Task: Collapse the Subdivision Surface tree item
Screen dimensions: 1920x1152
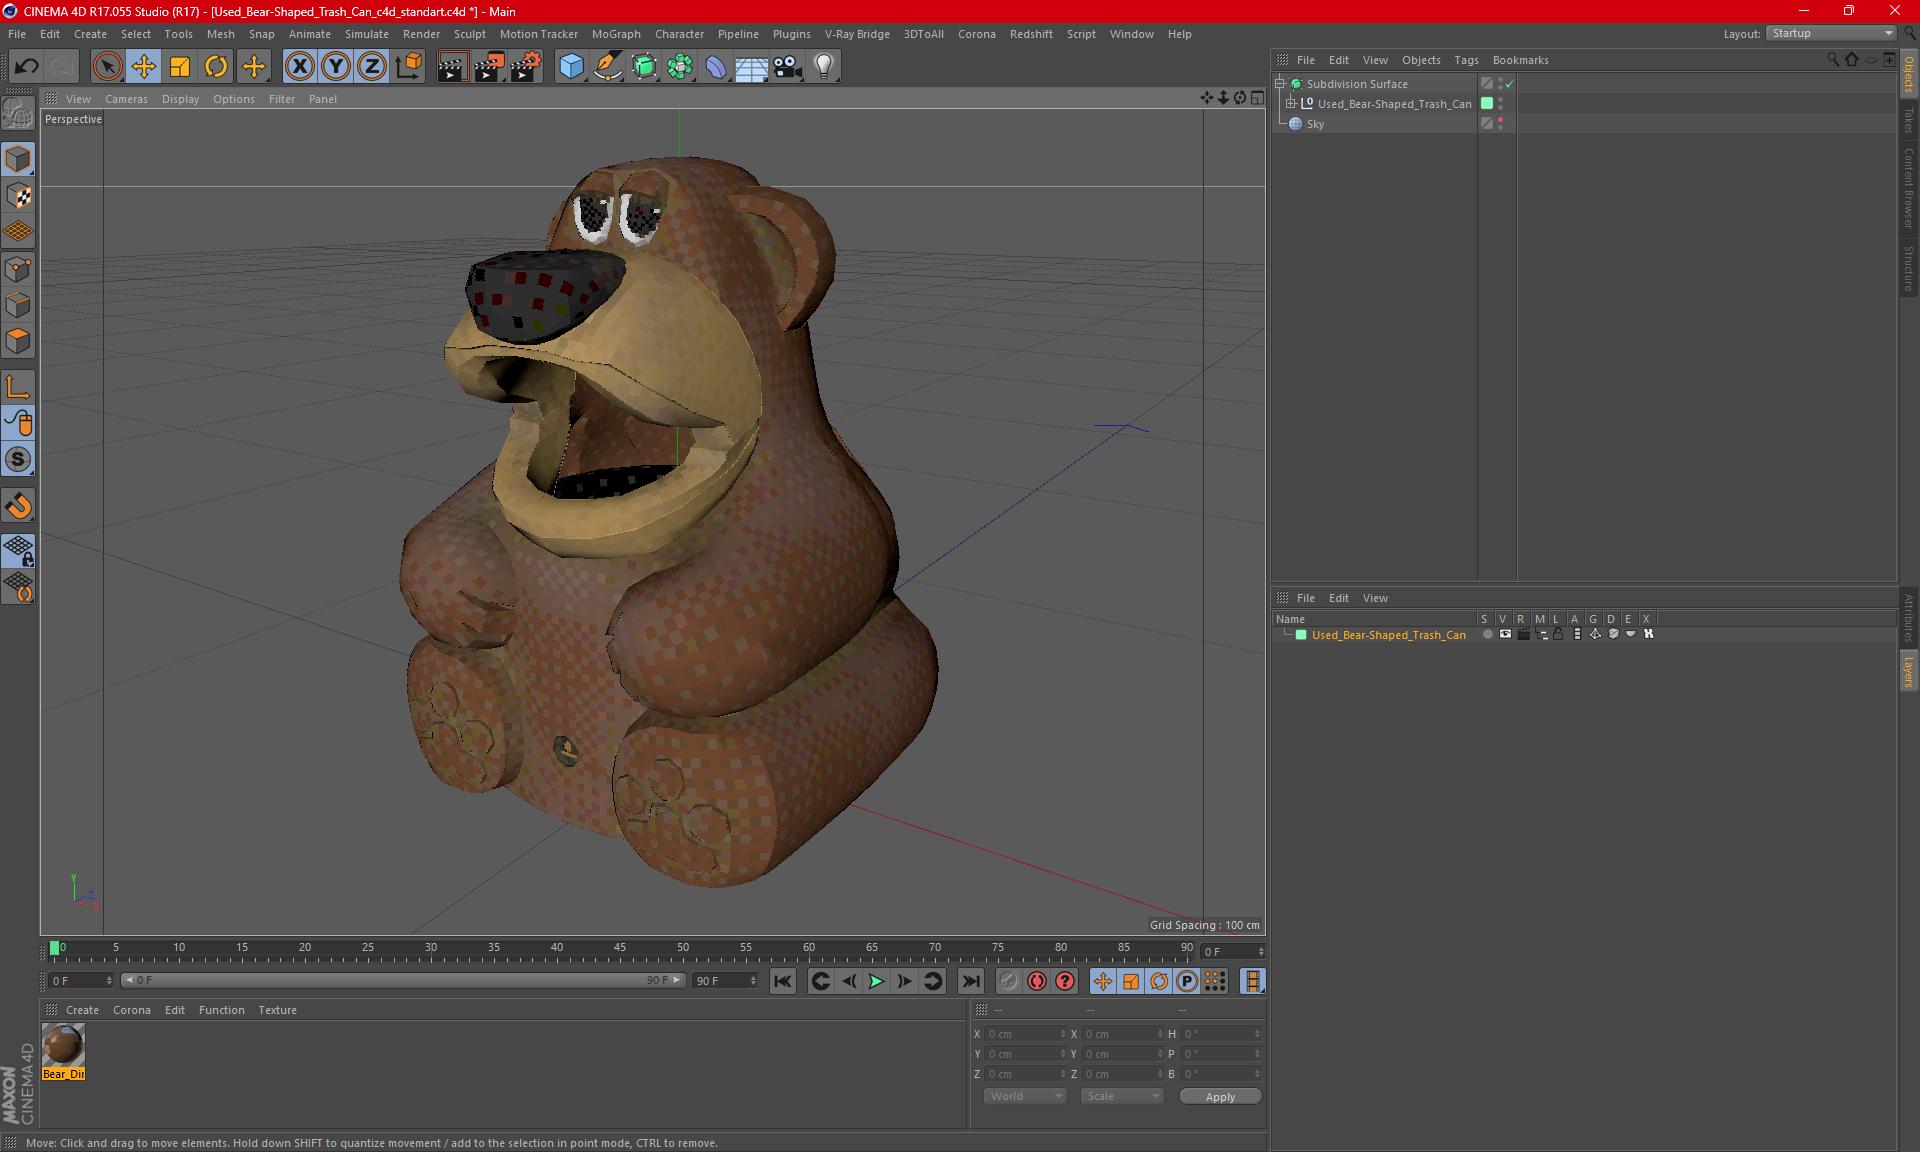Action: click(1279, 84)
